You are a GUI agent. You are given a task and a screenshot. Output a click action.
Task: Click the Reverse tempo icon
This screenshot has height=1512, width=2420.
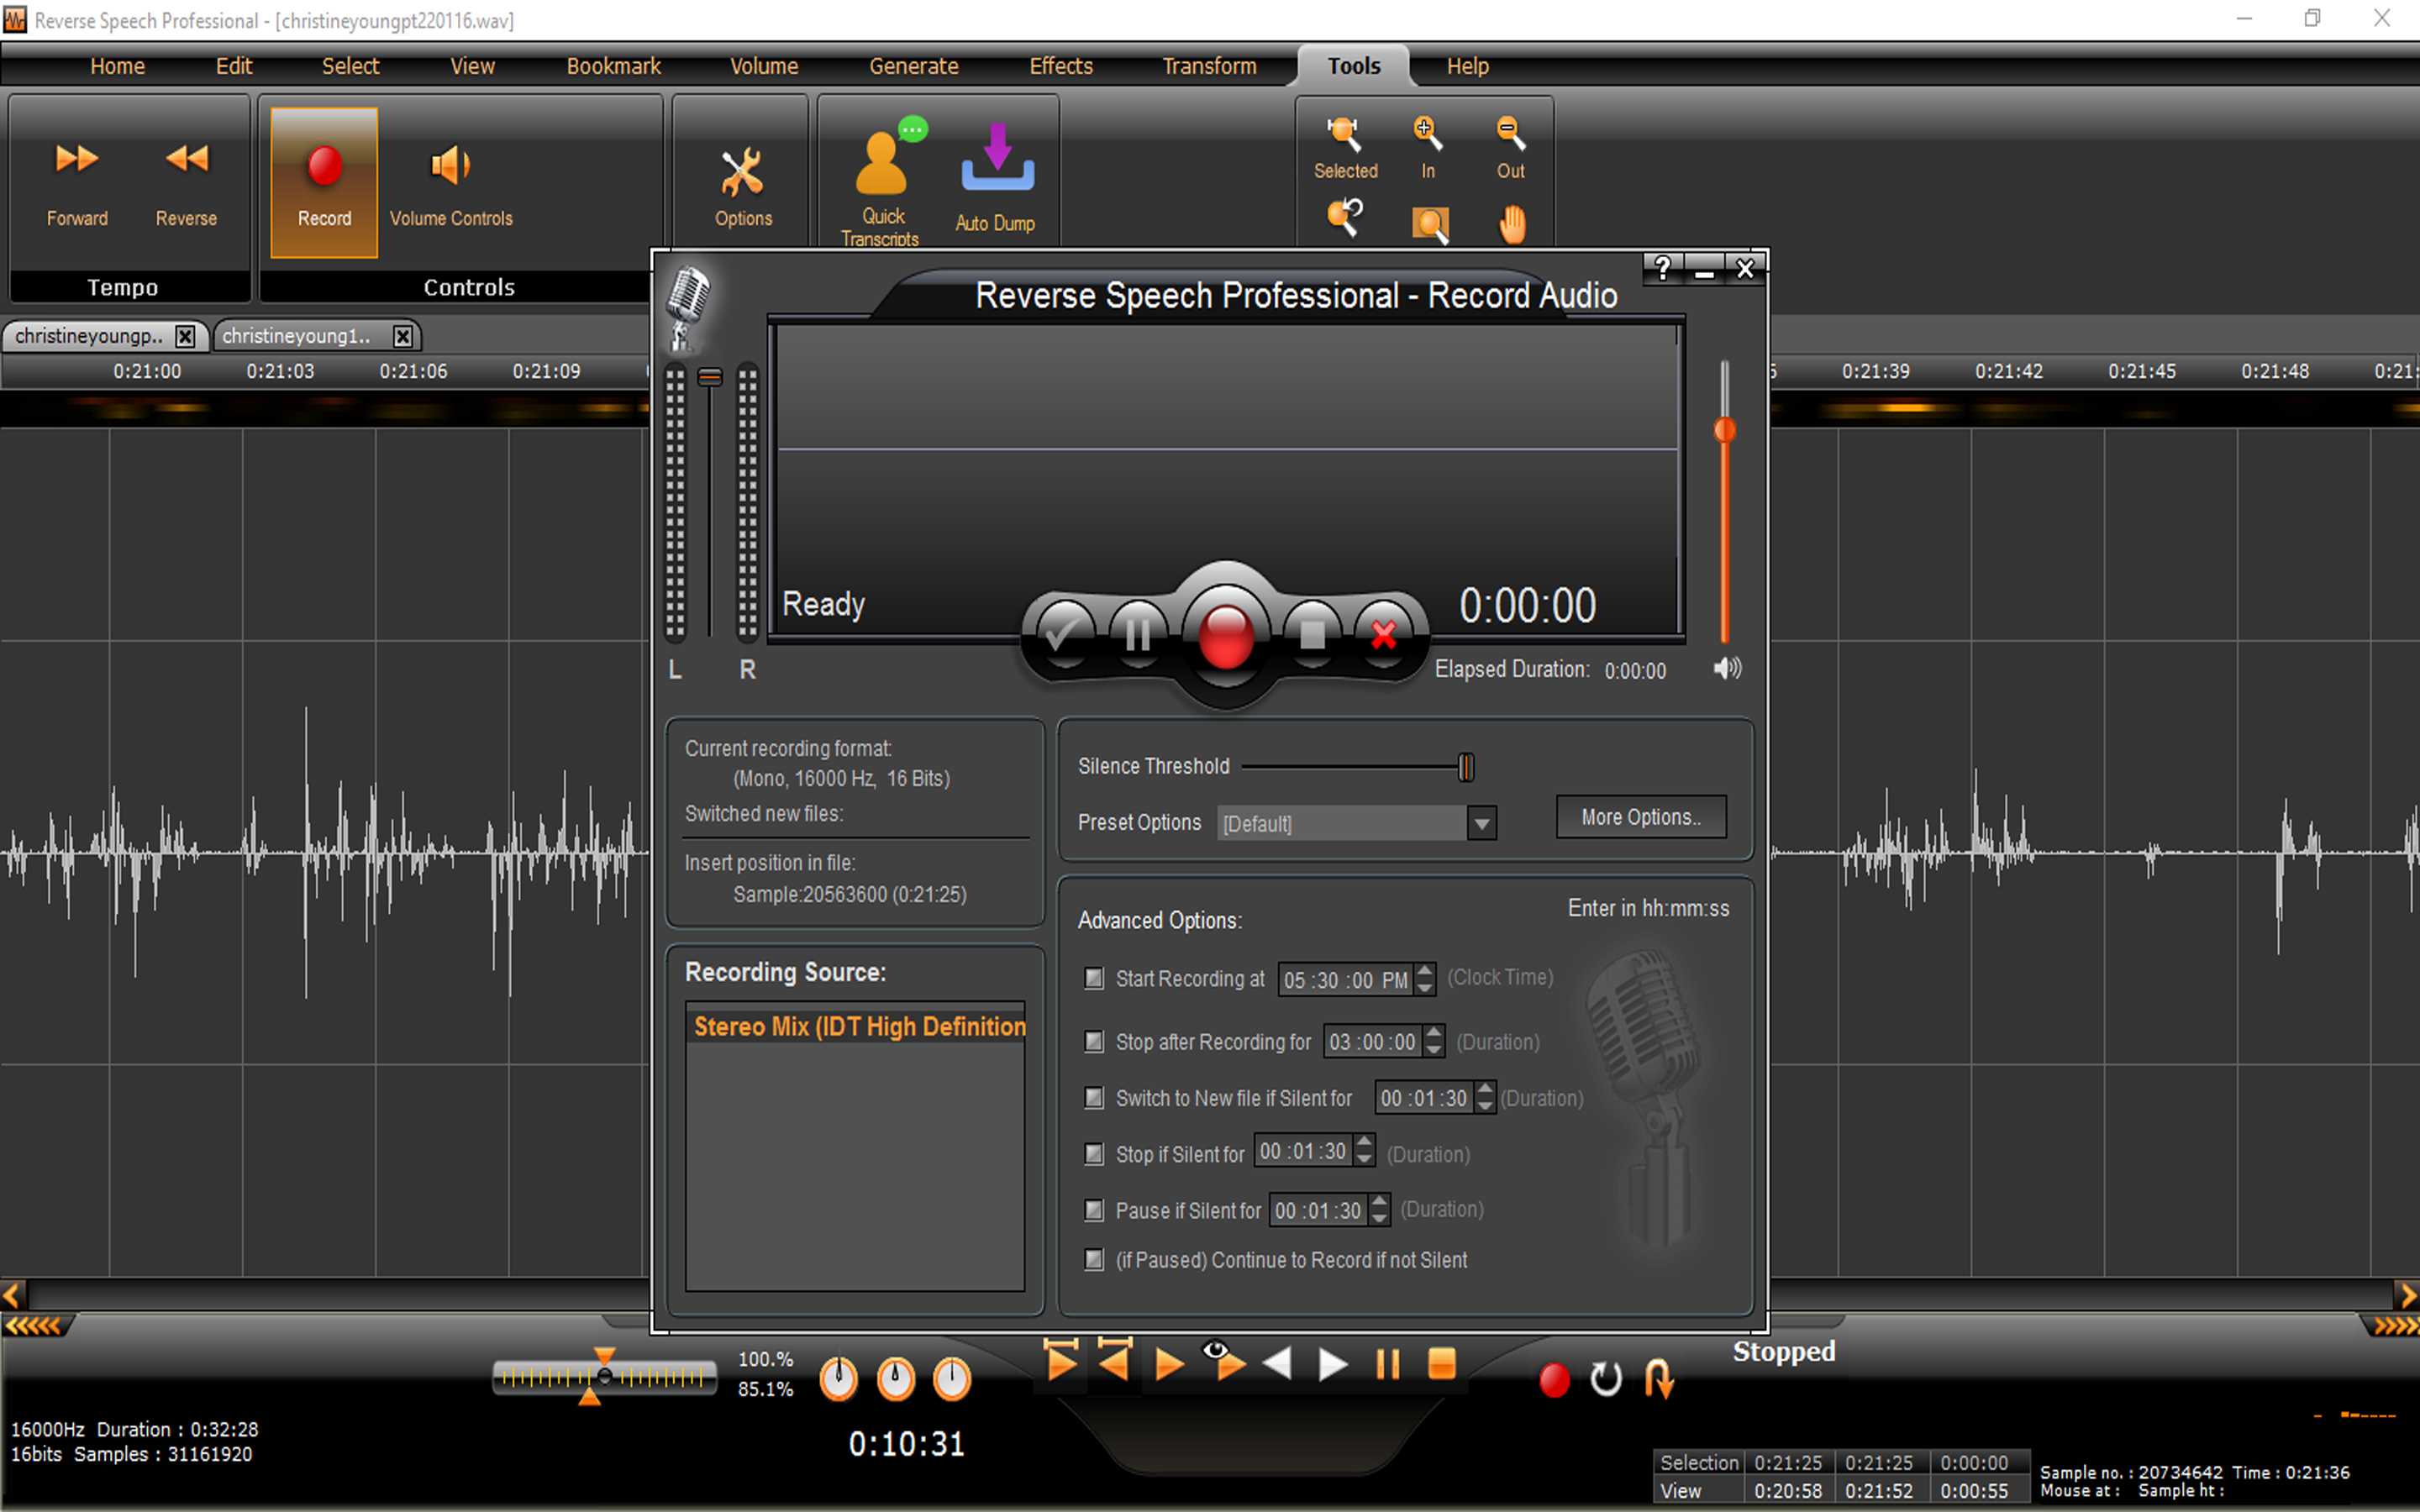click(186, 159)
